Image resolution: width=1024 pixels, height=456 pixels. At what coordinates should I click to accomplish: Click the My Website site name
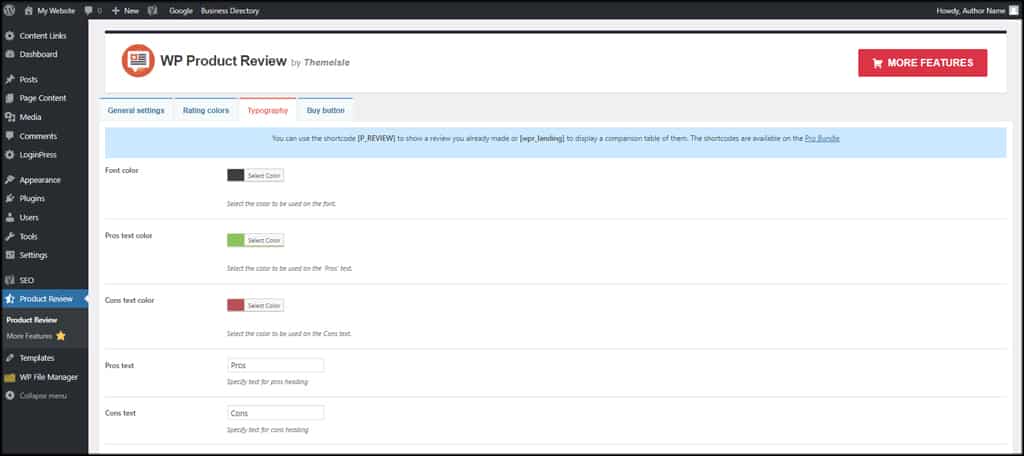tap(56, 11)
